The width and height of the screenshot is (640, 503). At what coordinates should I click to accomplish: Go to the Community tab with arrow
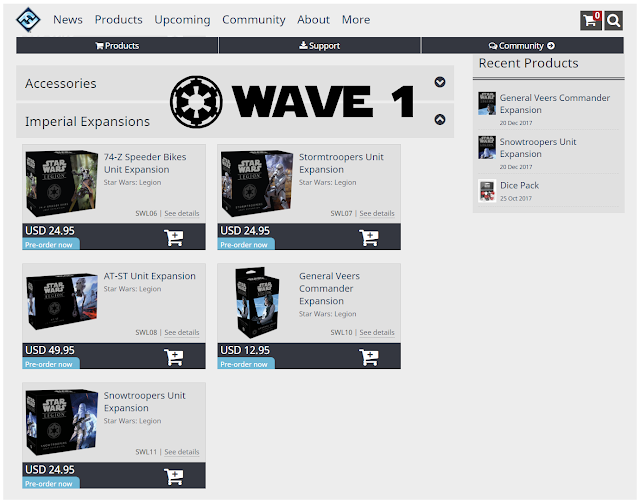(x=522, y=45)
